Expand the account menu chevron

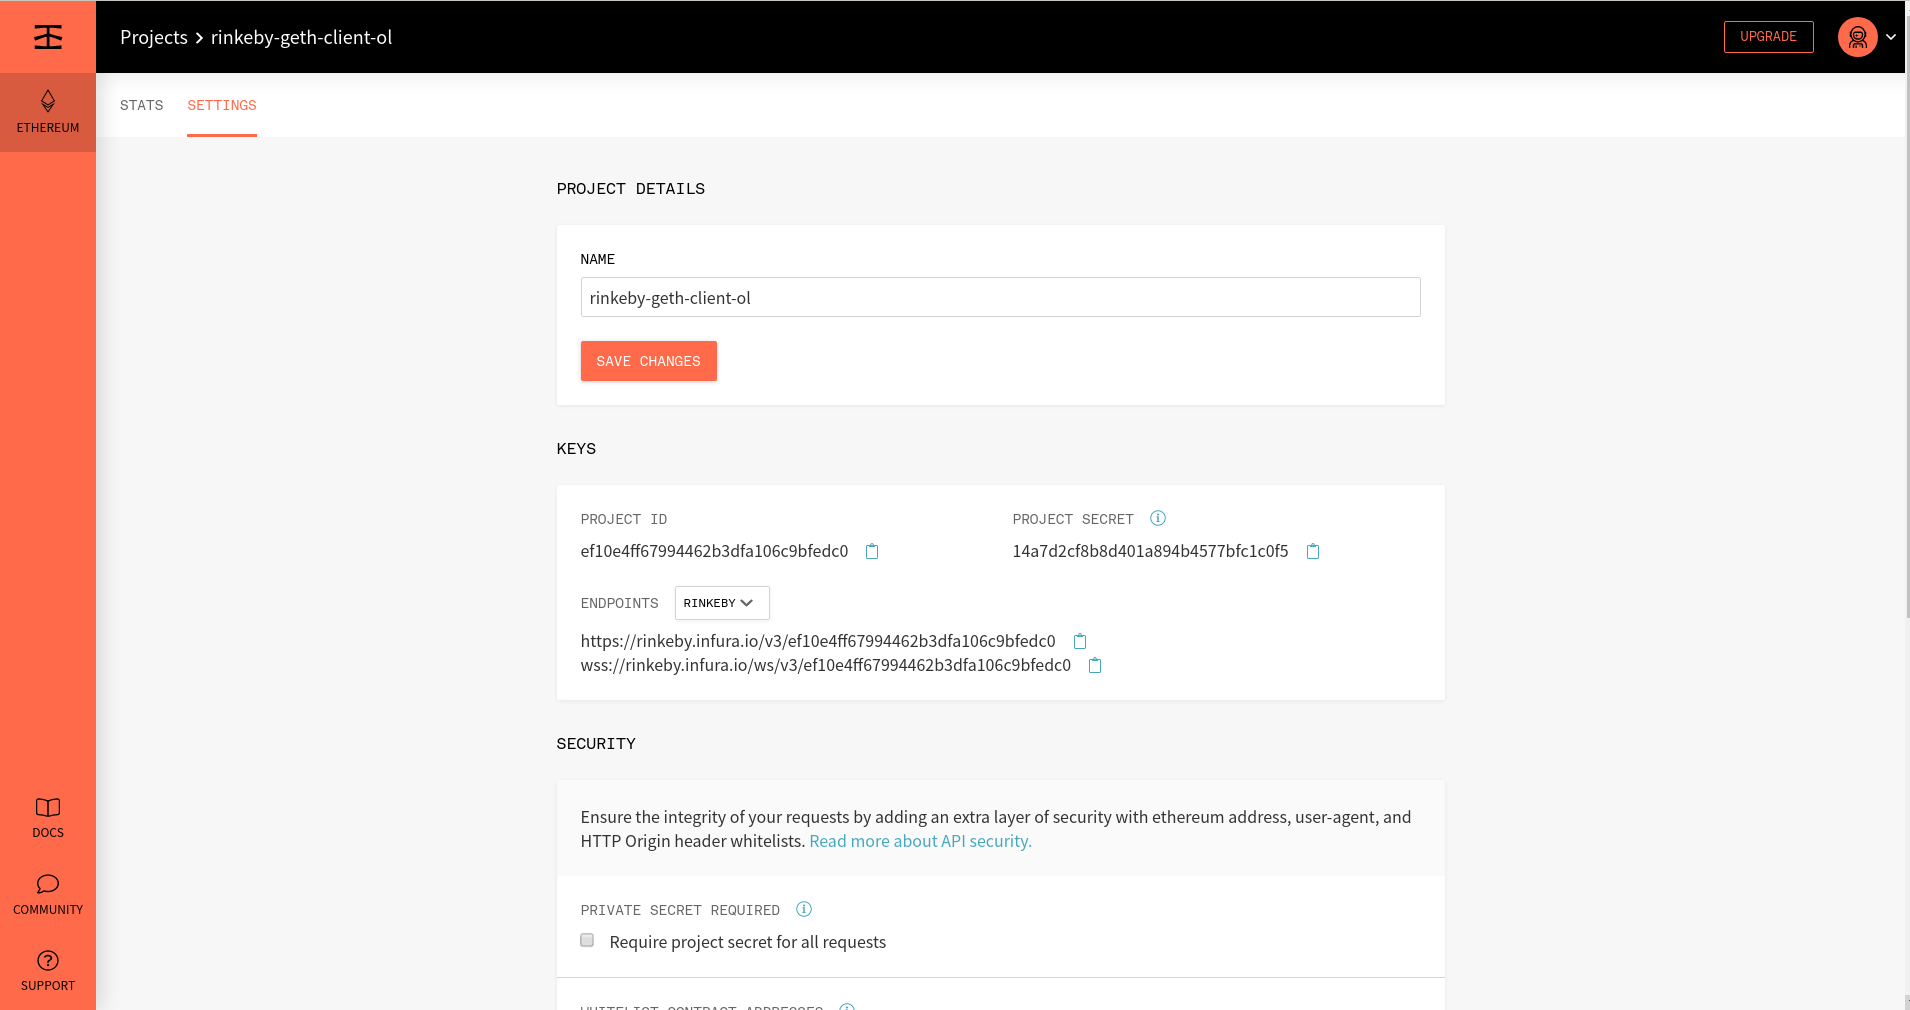1891,37
